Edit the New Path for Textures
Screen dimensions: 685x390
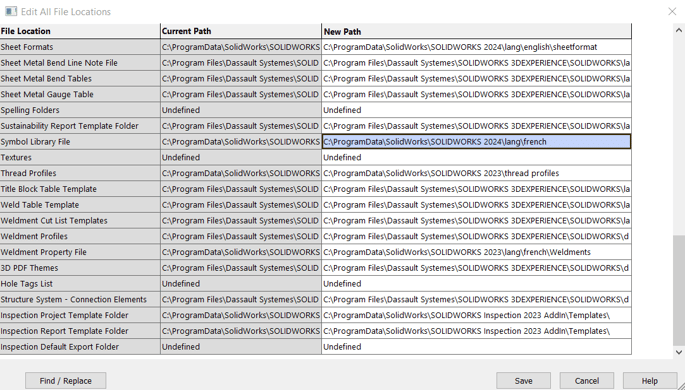pyautogui.click(x=477, y=157)
